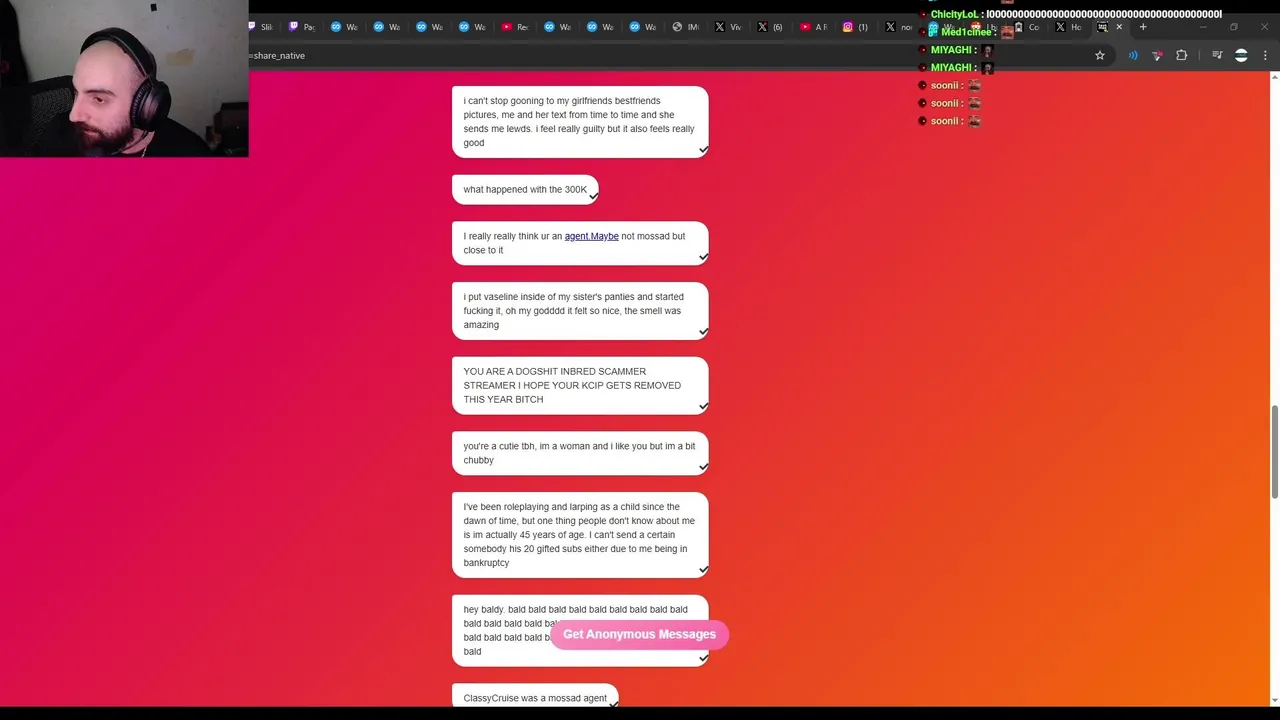Screen dimensions: 1280x720
Task: Open the Extensions puzzle-piece menu
Action: 1181,55
